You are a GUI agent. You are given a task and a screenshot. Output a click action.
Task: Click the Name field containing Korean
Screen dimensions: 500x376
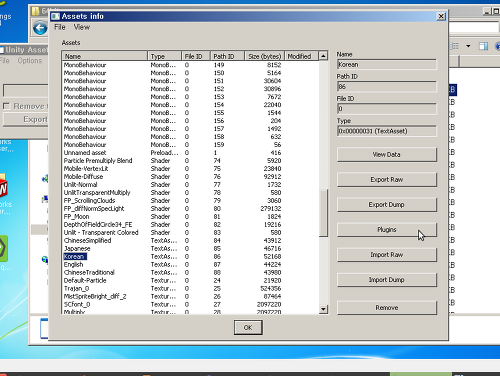coord(387,65)
